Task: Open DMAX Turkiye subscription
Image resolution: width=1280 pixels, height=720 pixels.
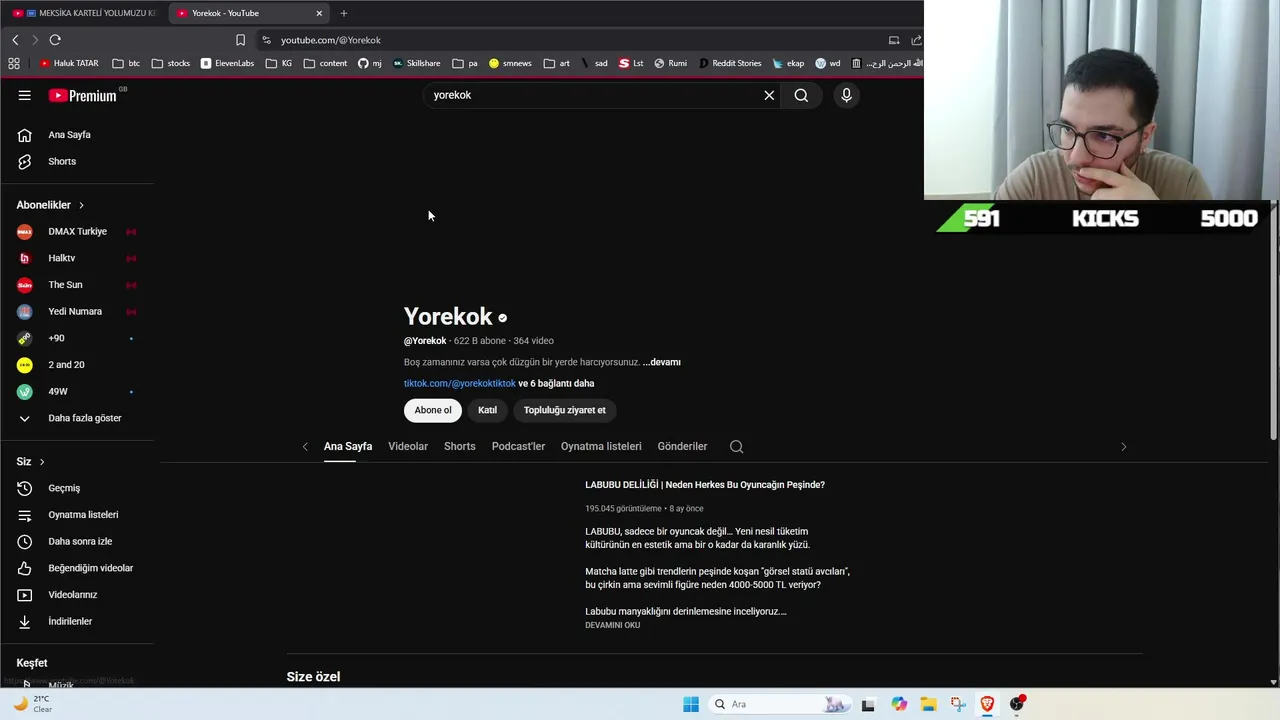Action: click(x=78, y=231)
